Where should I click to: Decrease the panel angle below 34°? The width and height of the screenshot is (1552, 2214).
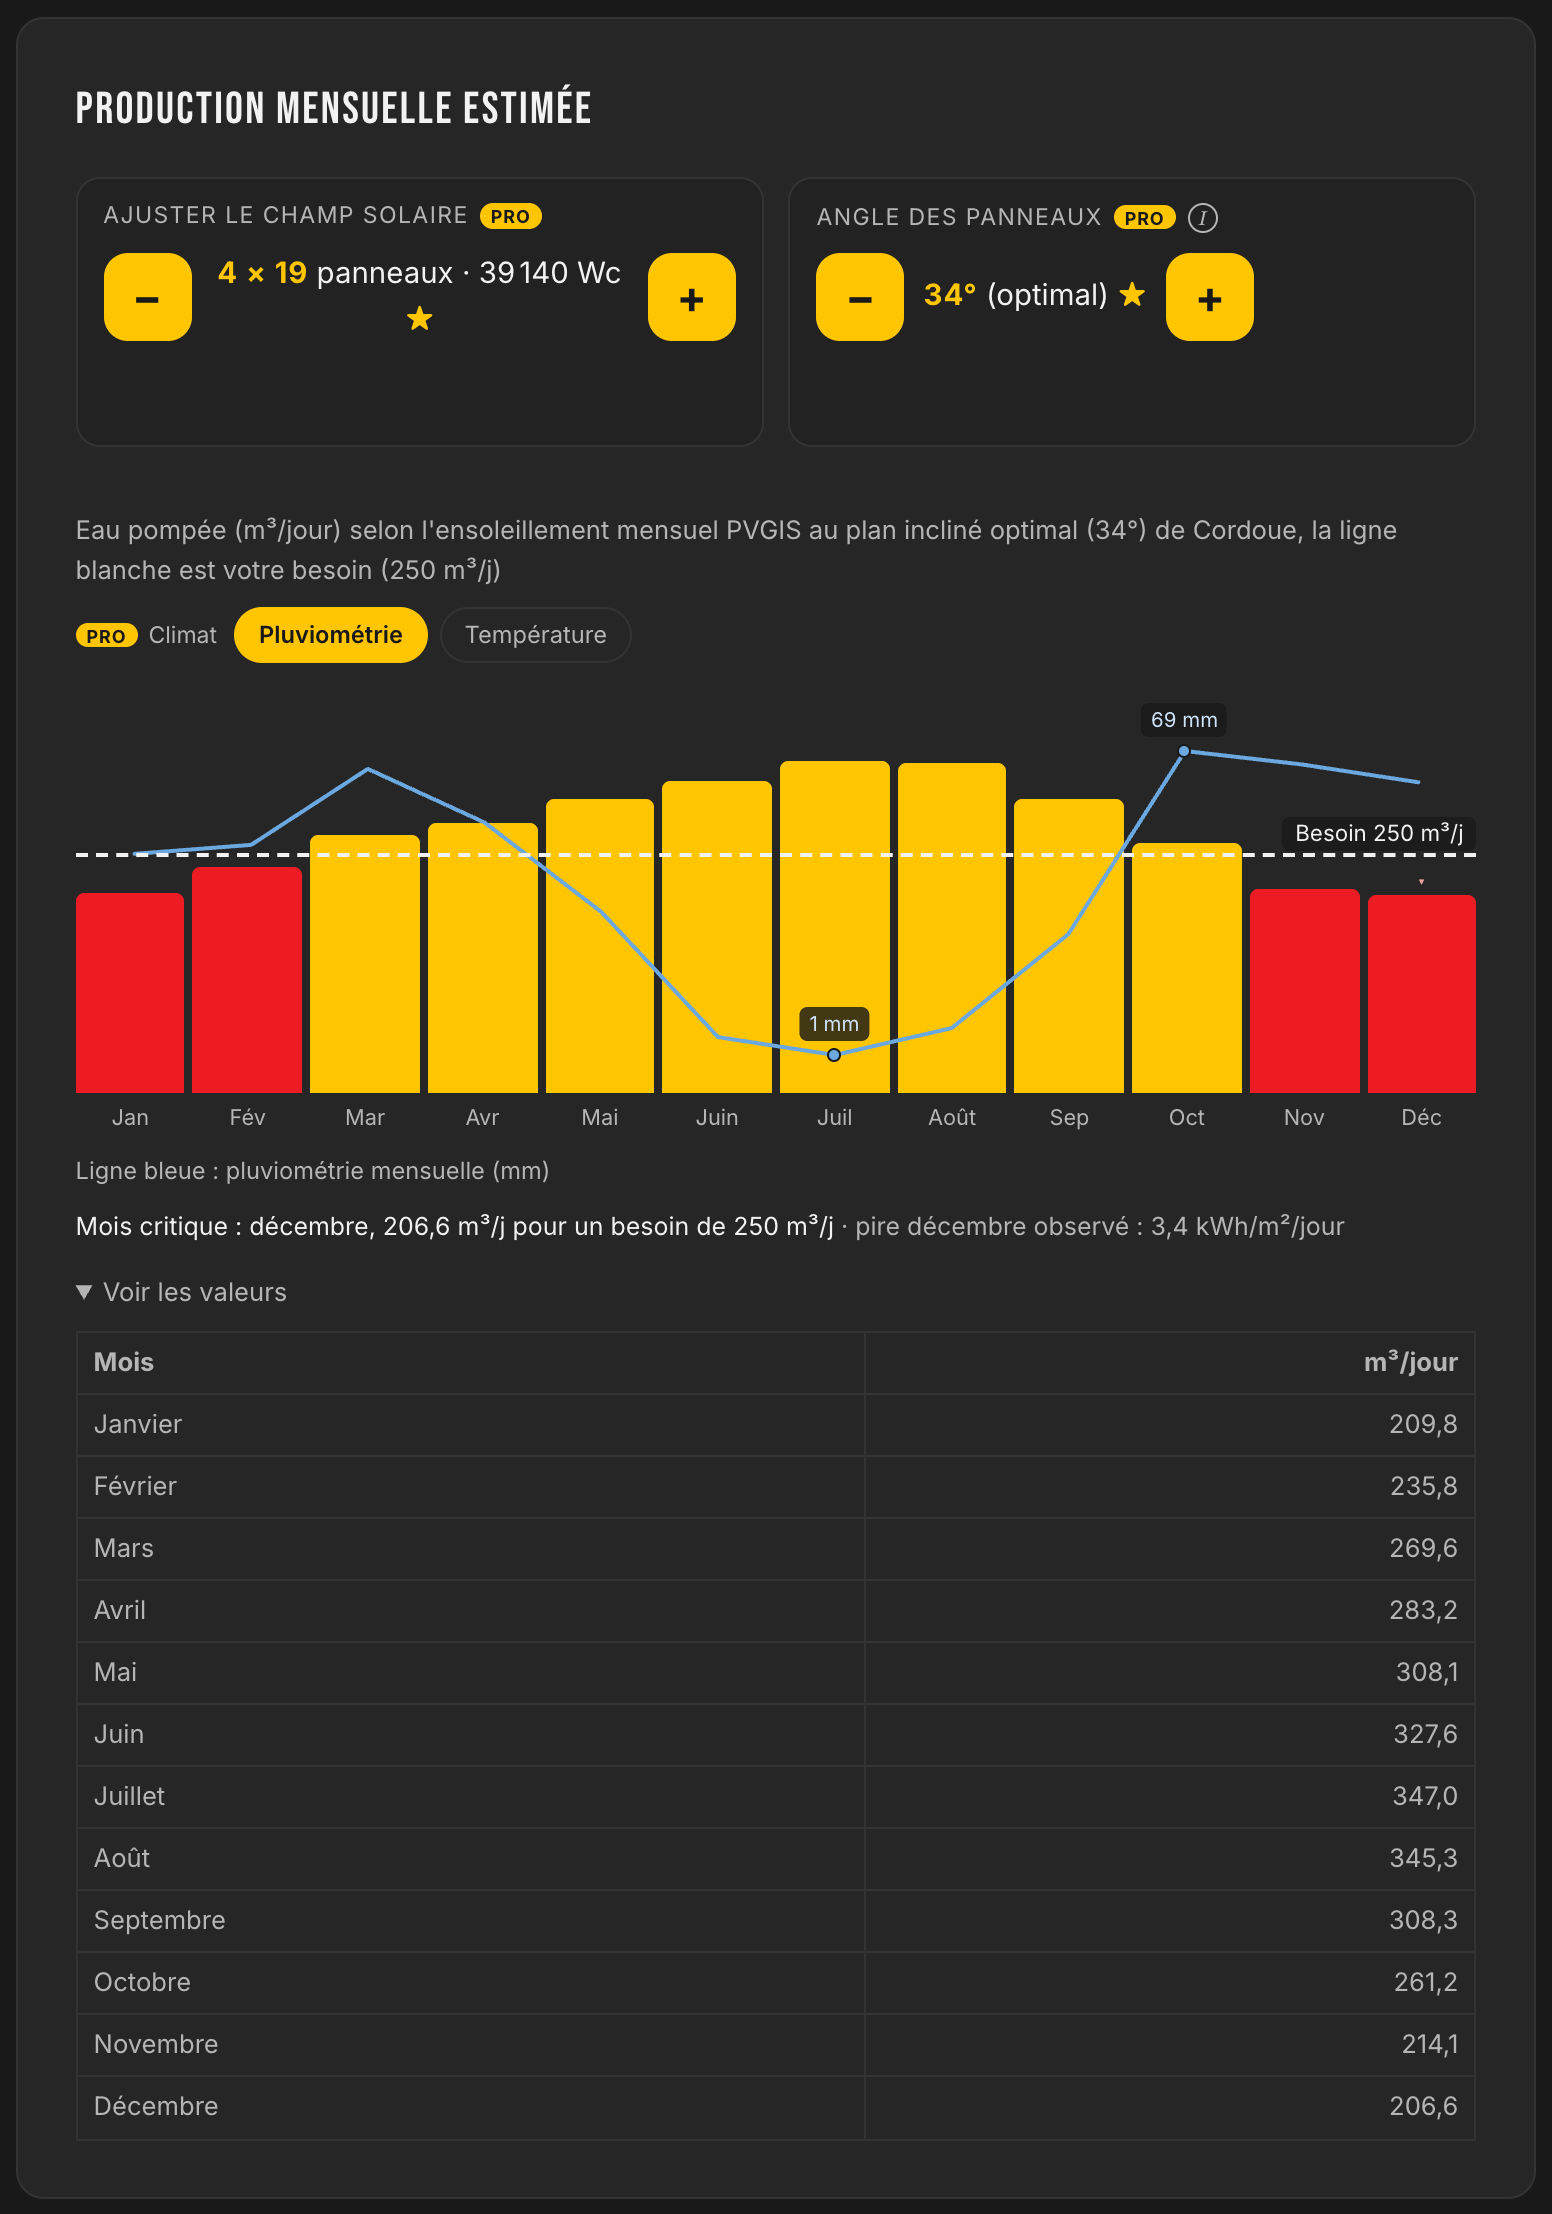[x=860, y=297]
